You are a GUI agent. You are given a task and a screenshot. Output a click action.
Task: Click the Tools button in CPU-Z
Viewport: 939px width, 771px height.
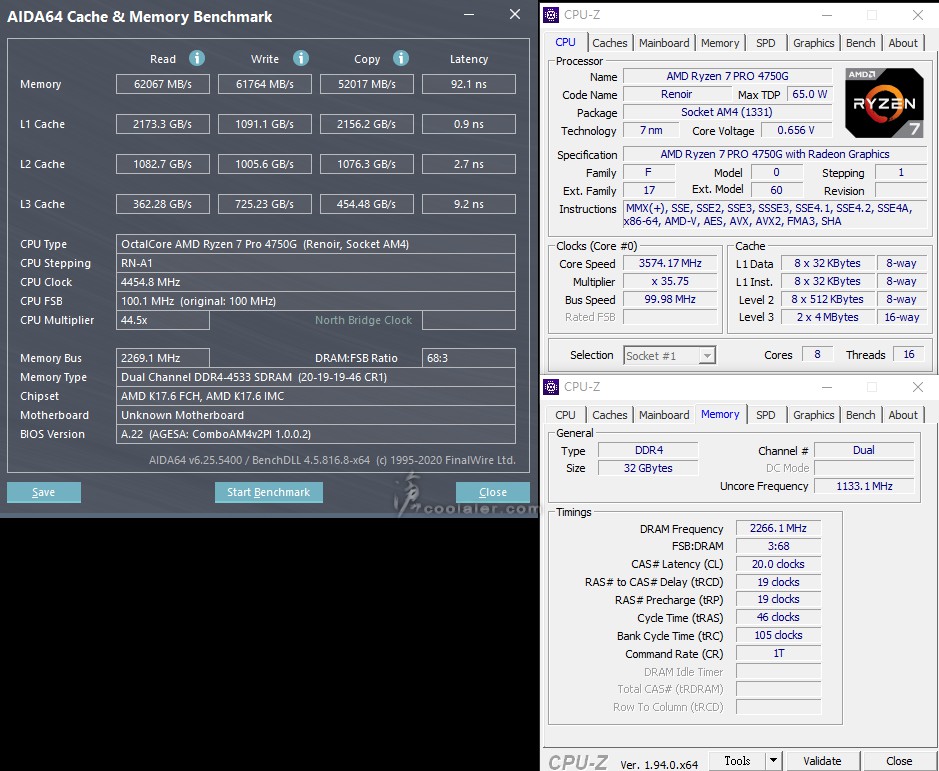[737, 761]
